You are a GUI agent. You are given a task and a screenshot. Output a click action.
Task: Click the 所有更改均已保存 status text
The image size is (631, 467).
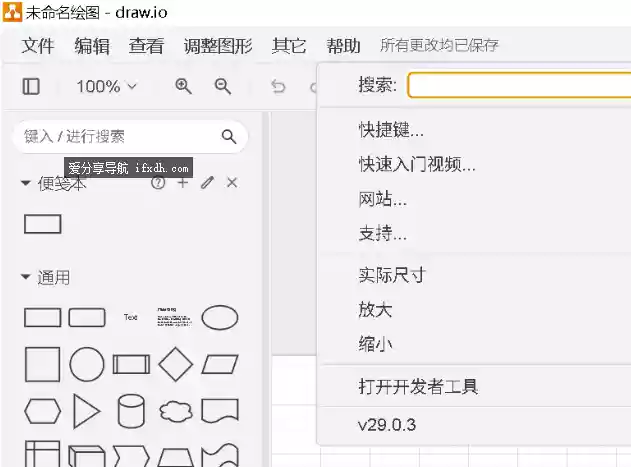point(439,45)
